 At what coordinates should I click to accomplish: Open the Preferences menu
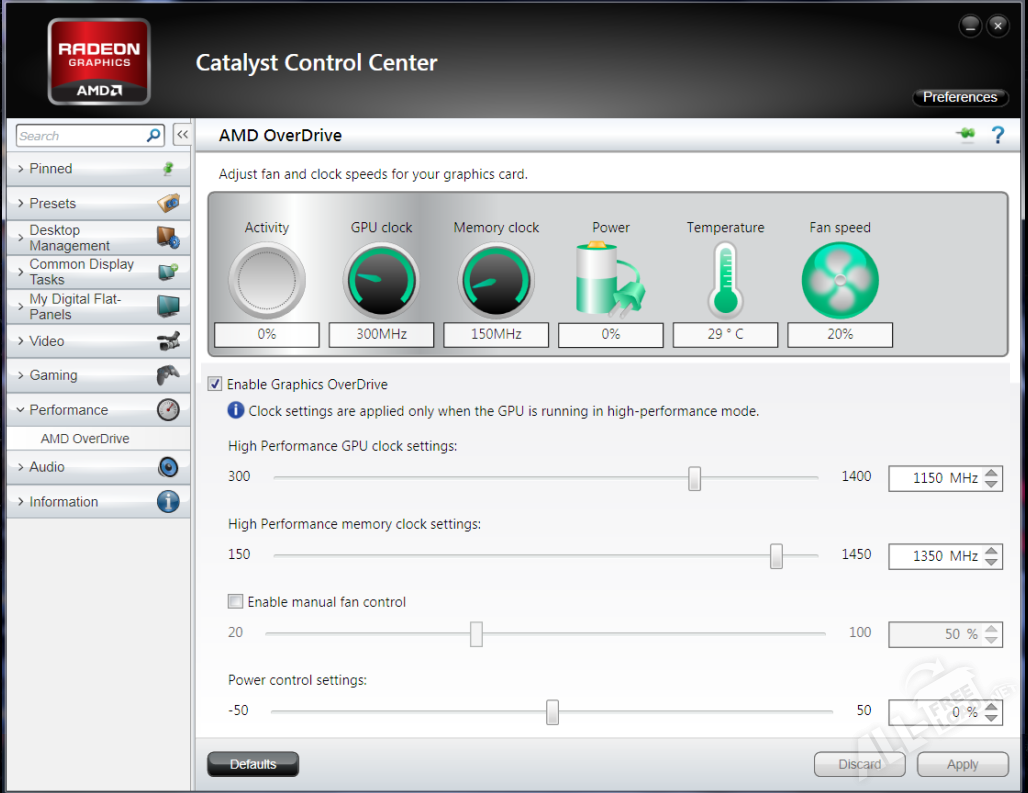[959, 97]
